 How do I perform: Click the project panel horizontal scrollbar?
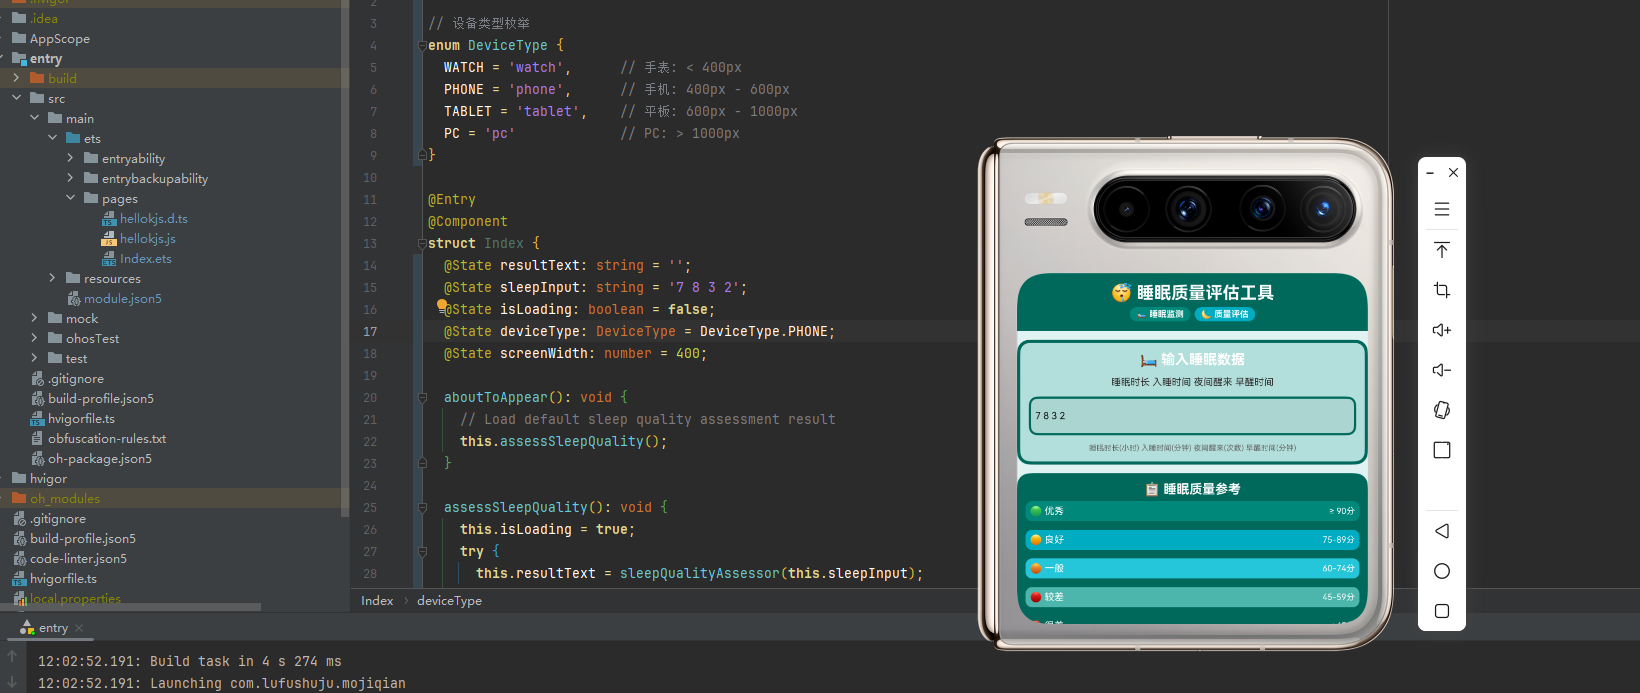click(130, 607)
